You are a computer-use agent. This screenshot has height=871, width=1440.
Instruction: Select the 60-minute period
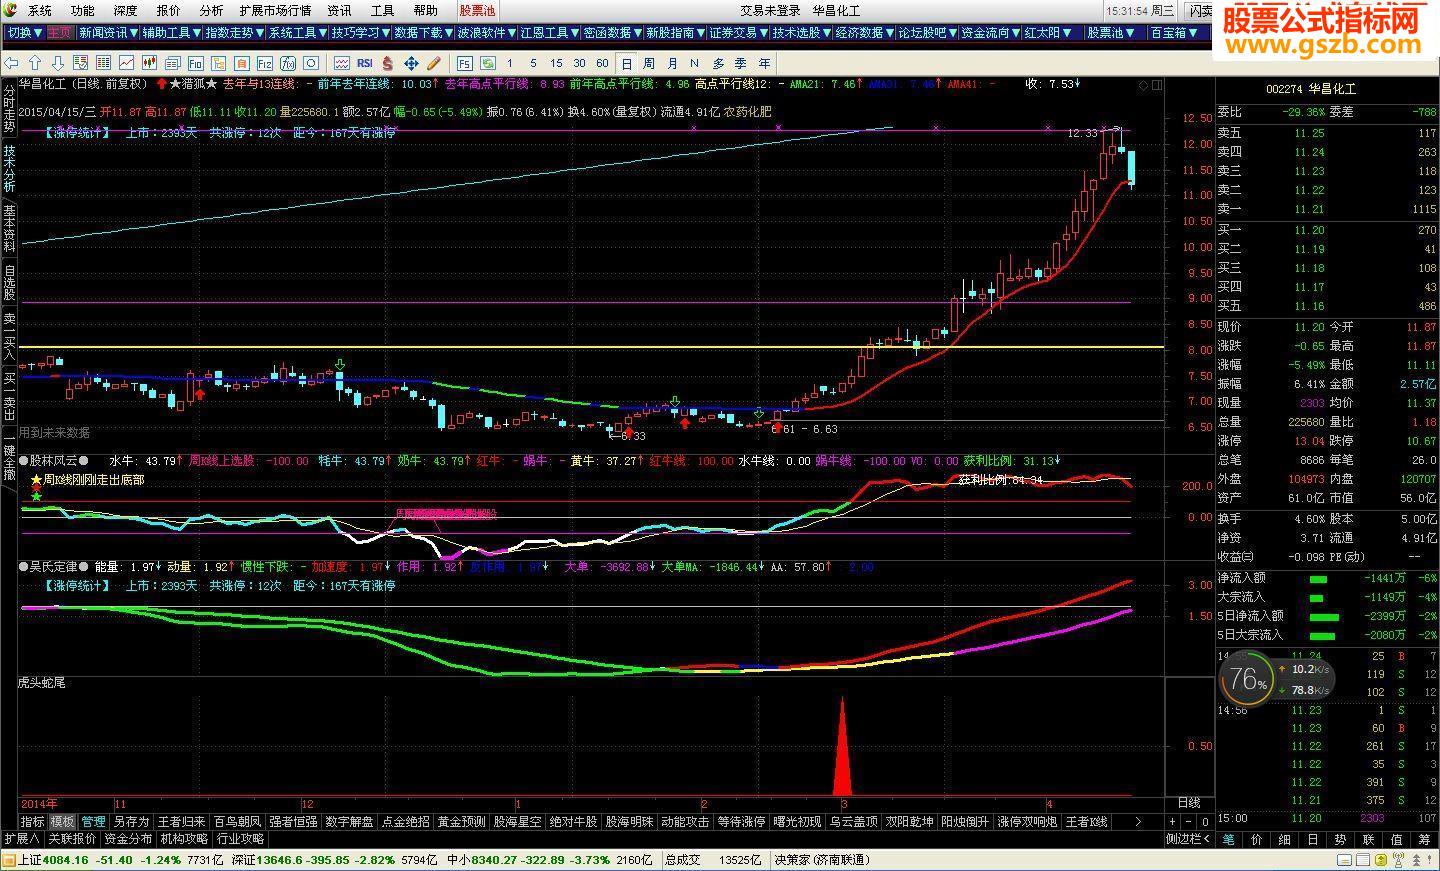coord(602,63)
